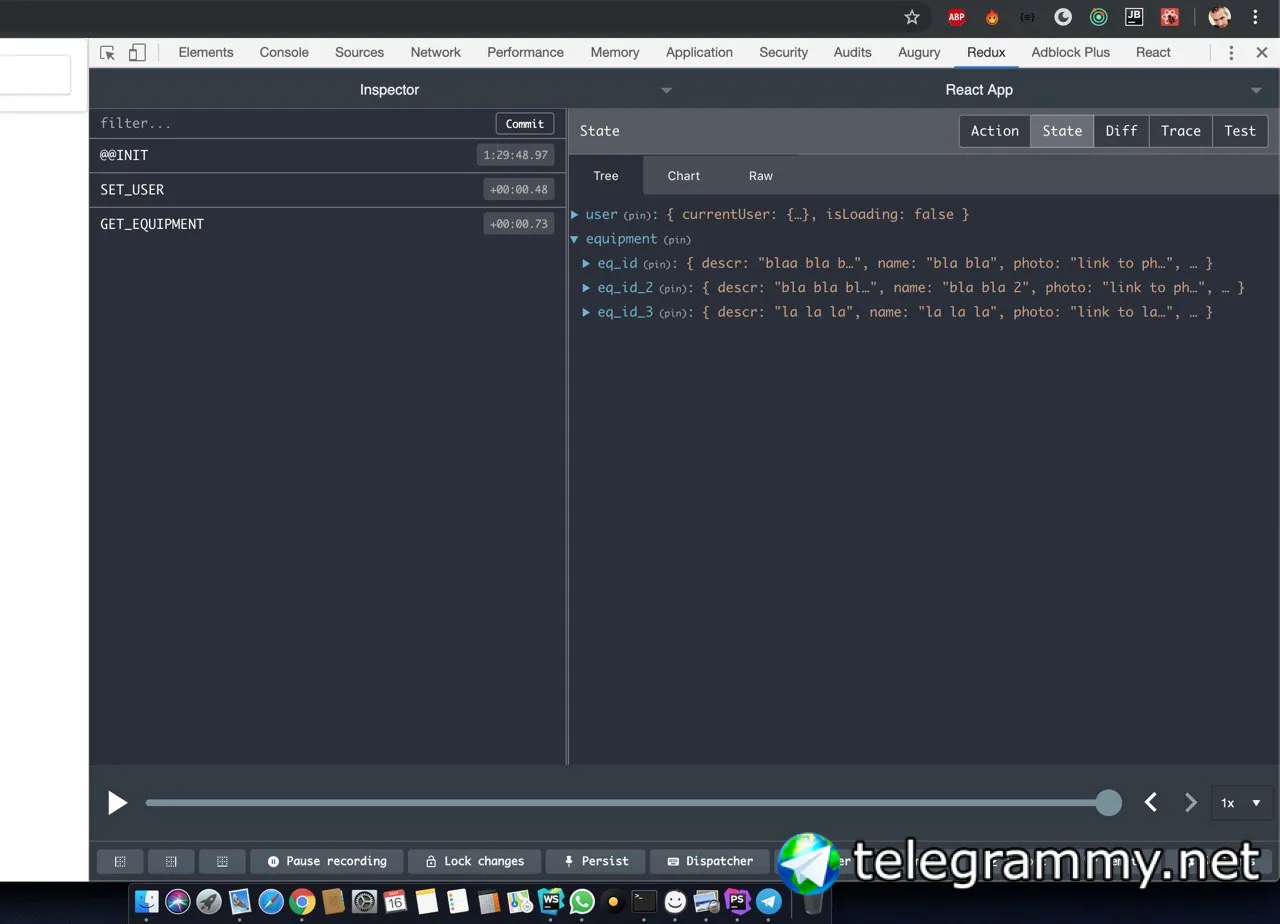Open the Memory tab
This screenshot has width=1280, height=924.
pos(615,53)
